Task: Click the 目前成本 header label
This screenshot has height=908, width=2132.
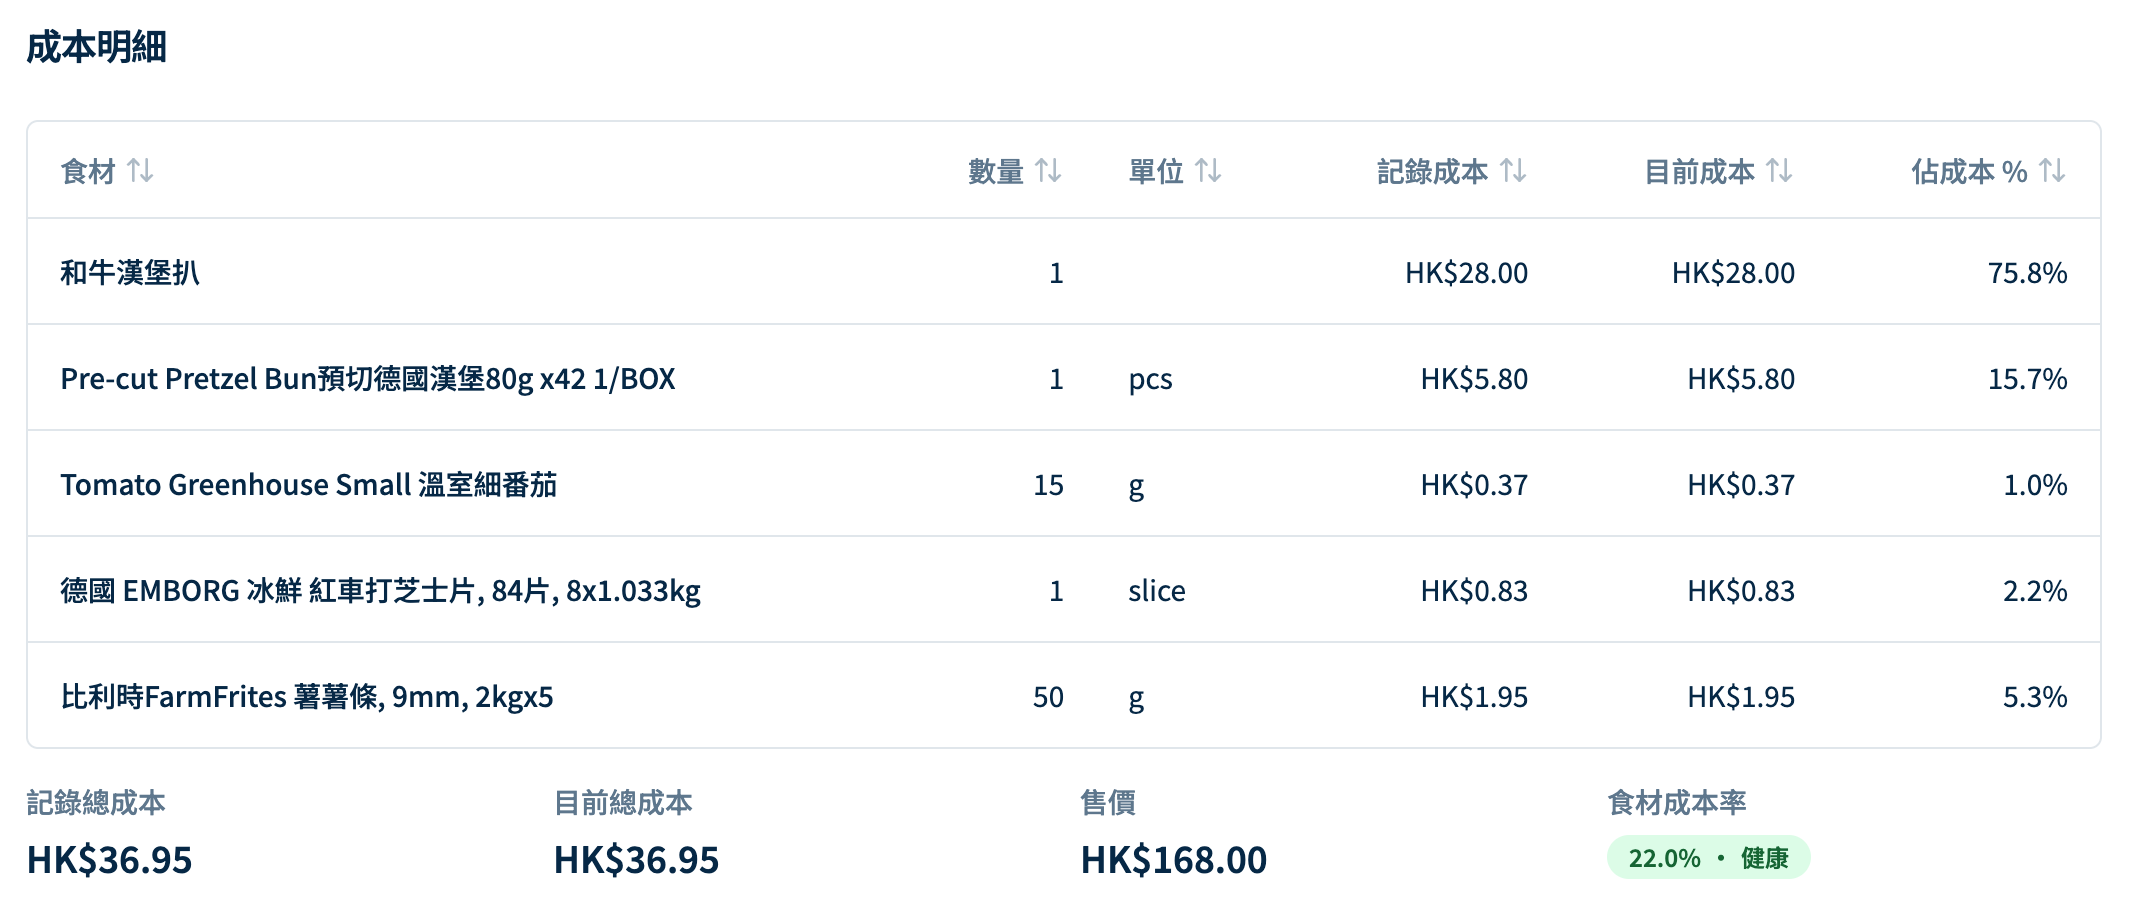Action: point(1700,171)
